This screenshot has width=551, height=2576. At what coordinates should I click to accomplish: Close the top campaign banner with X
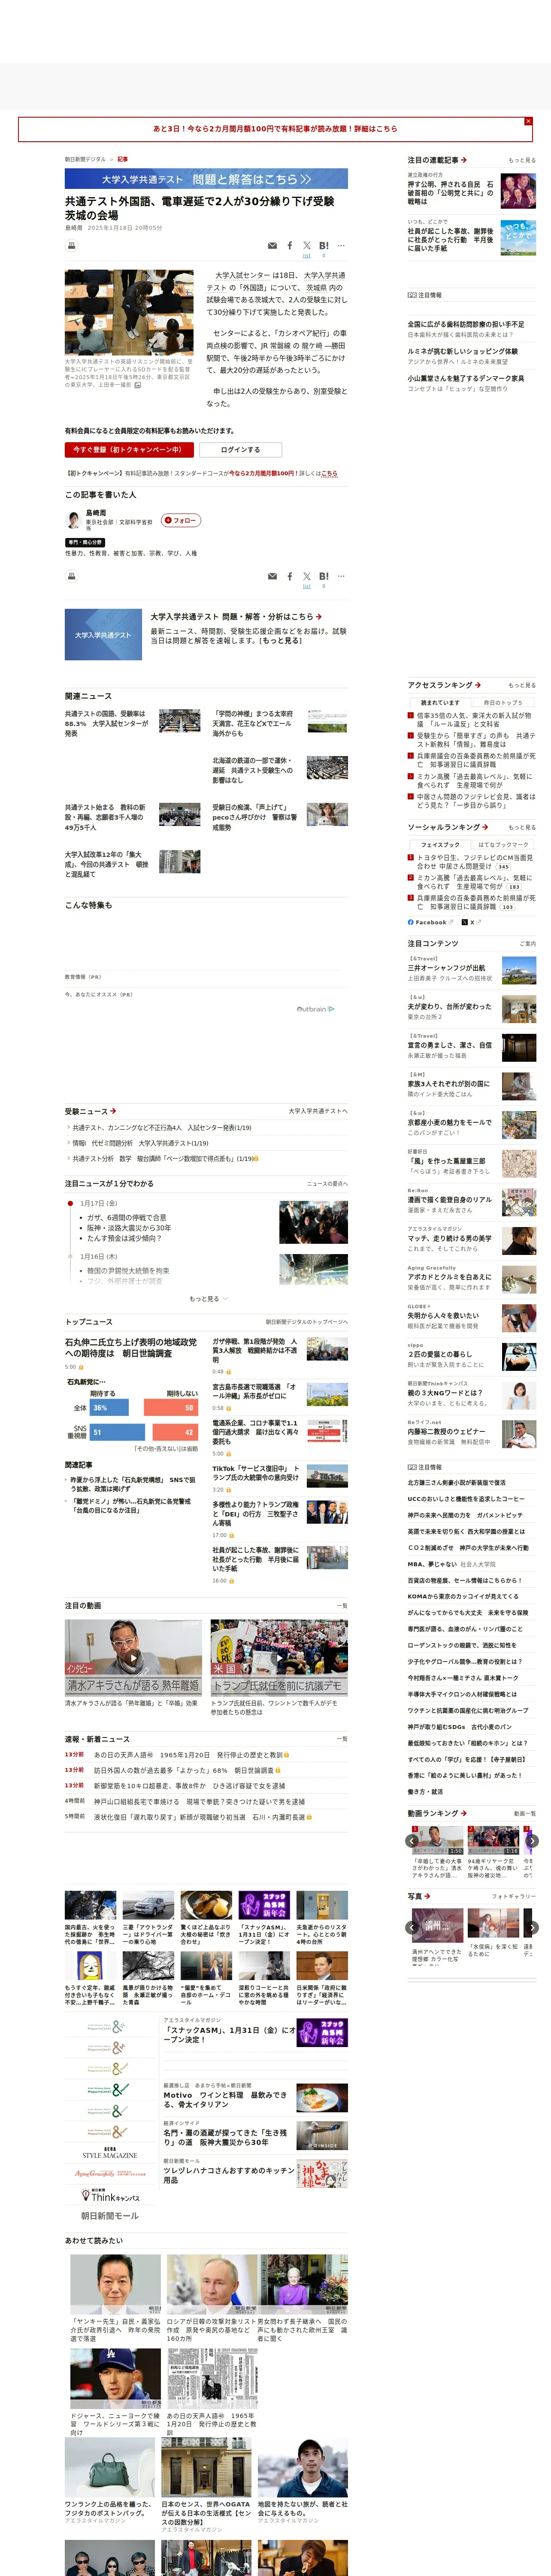tap(528, 121)
